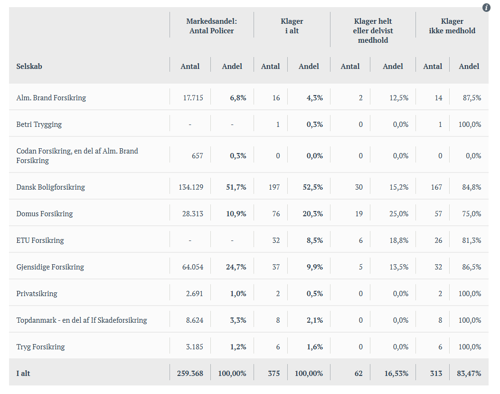Select the Alm. Brand Forsikring row
This screenshot has width=500, height=394.
click(x=249, y=98)
